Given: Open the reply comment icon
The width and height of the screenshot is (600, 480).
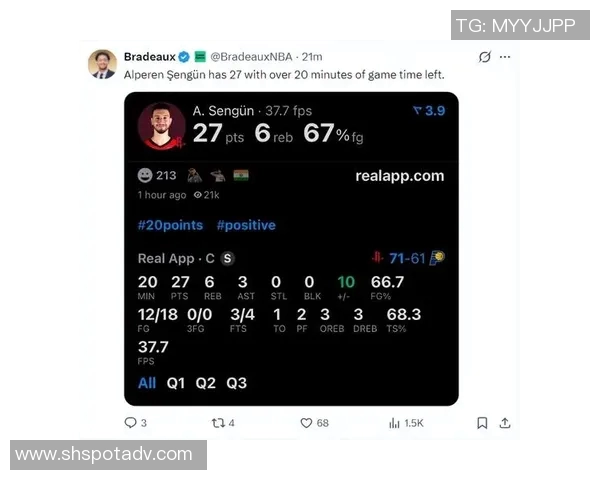Looking at the screenshot, I should tap(130, 423).
